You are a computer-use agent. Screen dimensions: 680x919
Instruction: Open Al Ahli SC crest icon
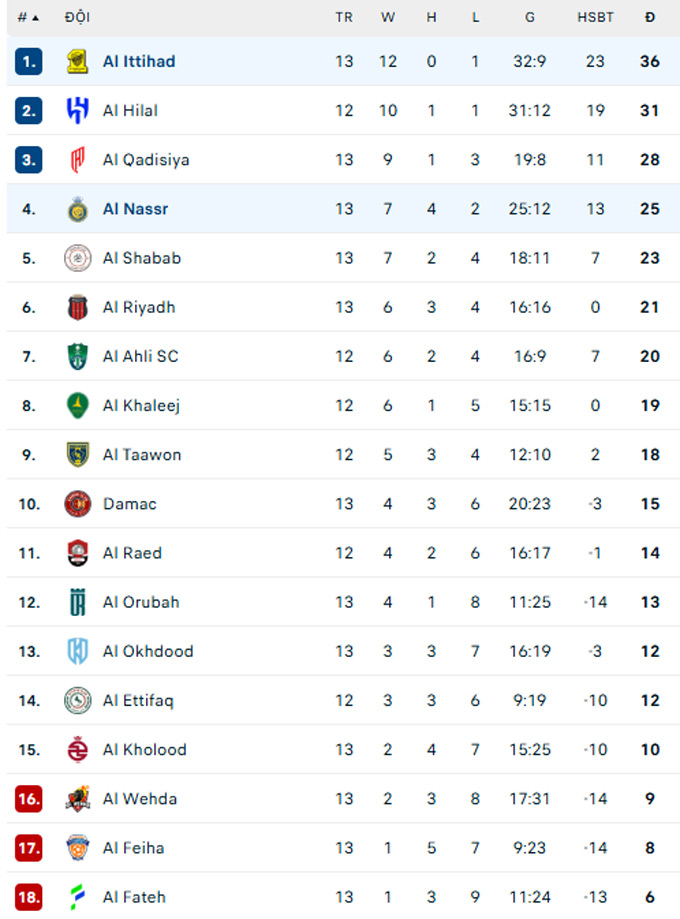[77, 356]
